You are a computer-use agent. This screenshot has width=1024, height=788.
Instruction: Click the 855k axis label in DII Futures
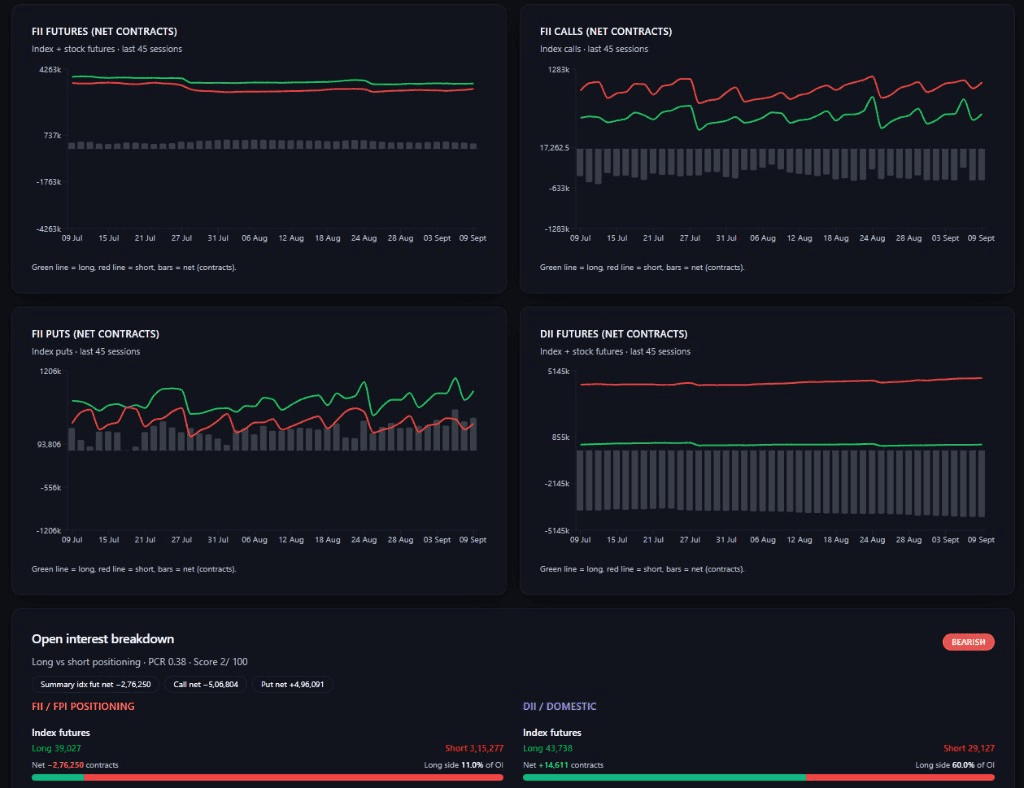560,437
